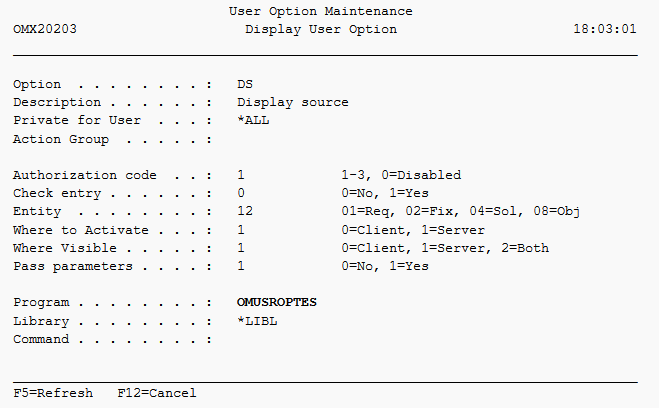Click the Authorization code value

(x=241, y=176)
